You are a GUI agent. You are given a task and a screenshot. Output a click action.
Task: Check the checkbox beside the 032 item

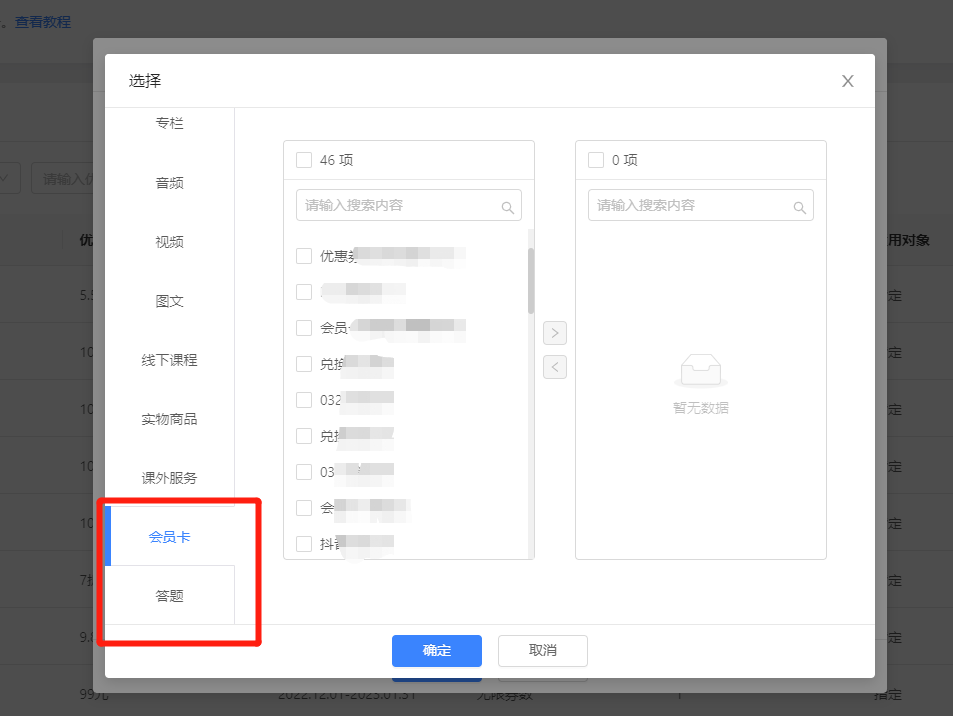[304, 399]
